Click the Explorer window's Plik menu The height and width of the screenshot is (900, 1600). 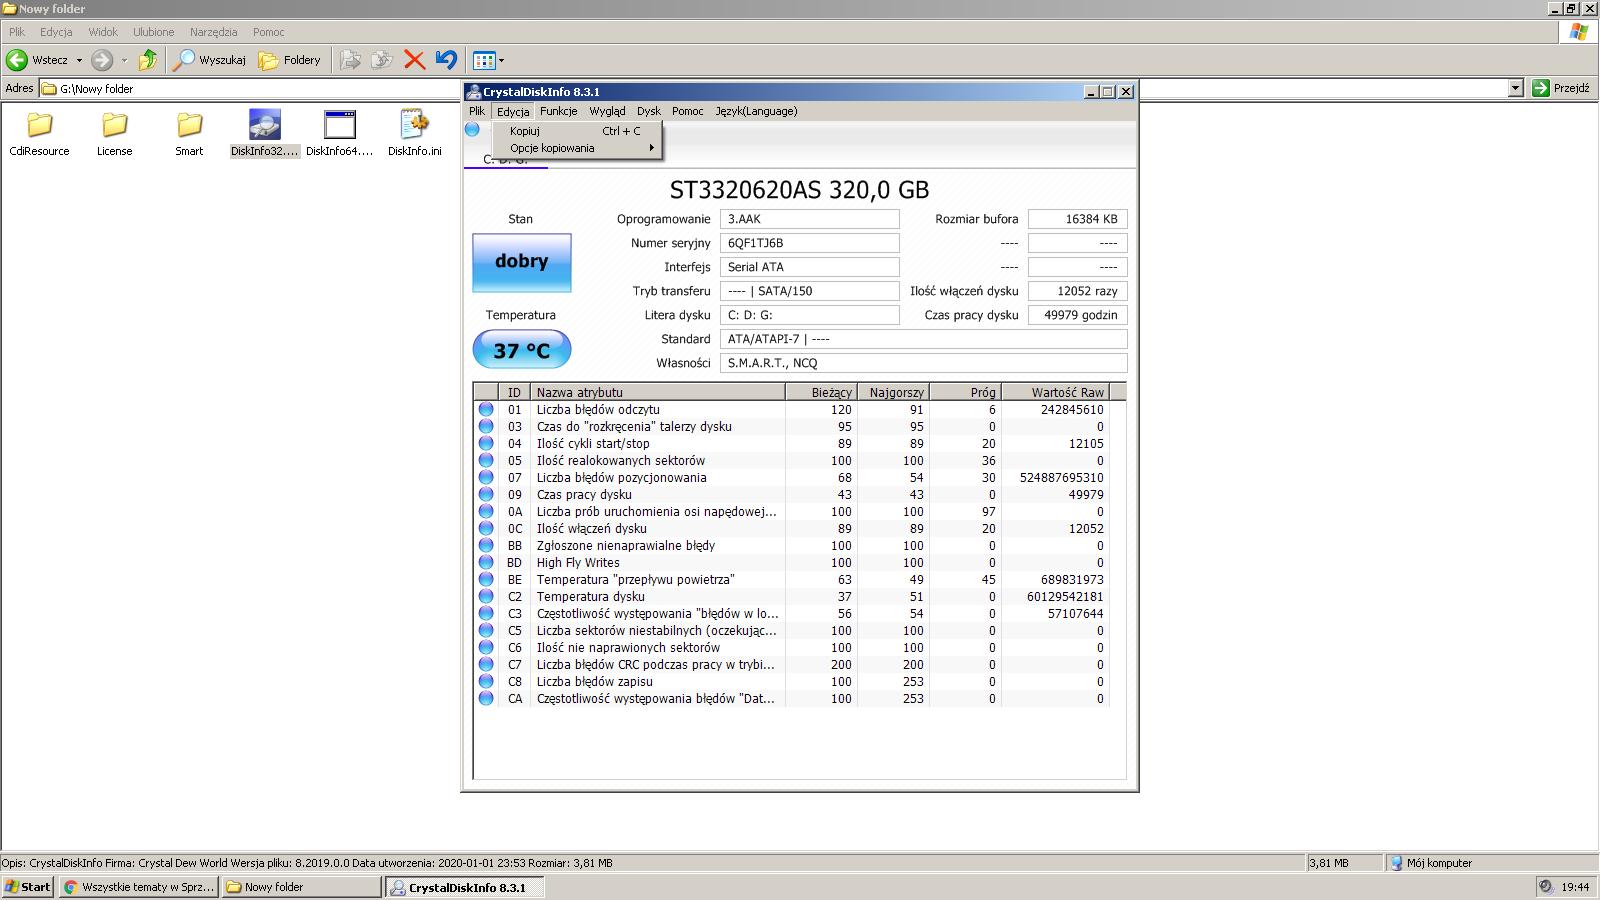17,32
